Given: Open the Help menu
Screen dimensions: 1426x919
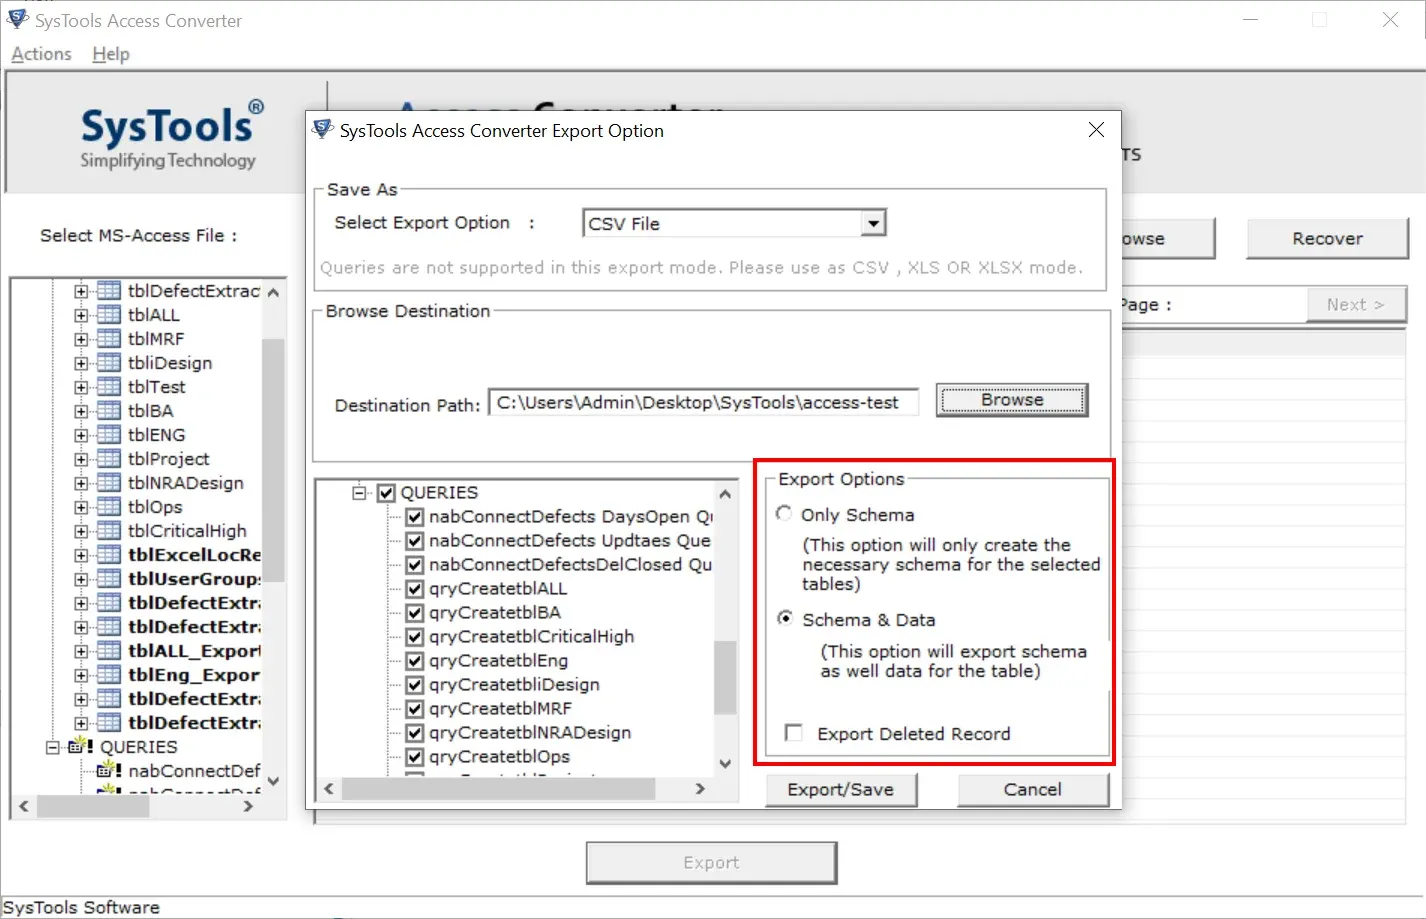Looking at the screenshot, I should click(x=111, y=54).
